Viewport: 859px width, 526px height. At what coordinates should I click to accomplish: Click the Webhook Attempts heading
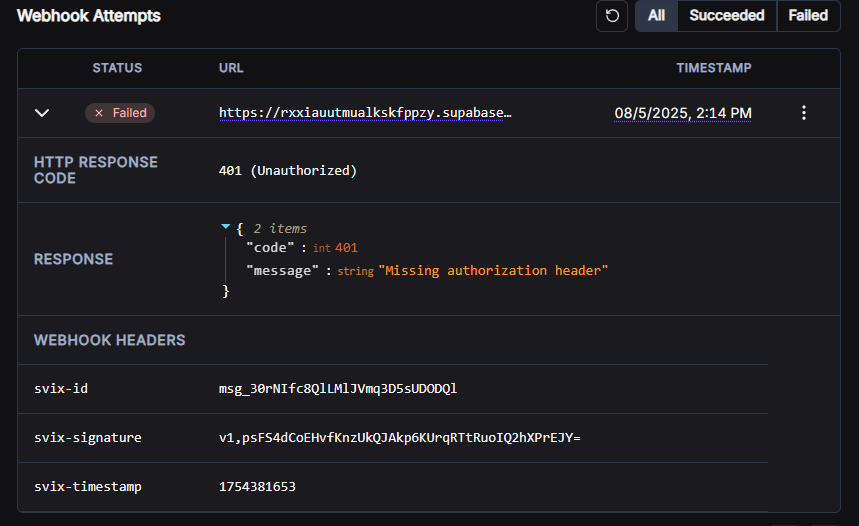(x=89, y=16)
